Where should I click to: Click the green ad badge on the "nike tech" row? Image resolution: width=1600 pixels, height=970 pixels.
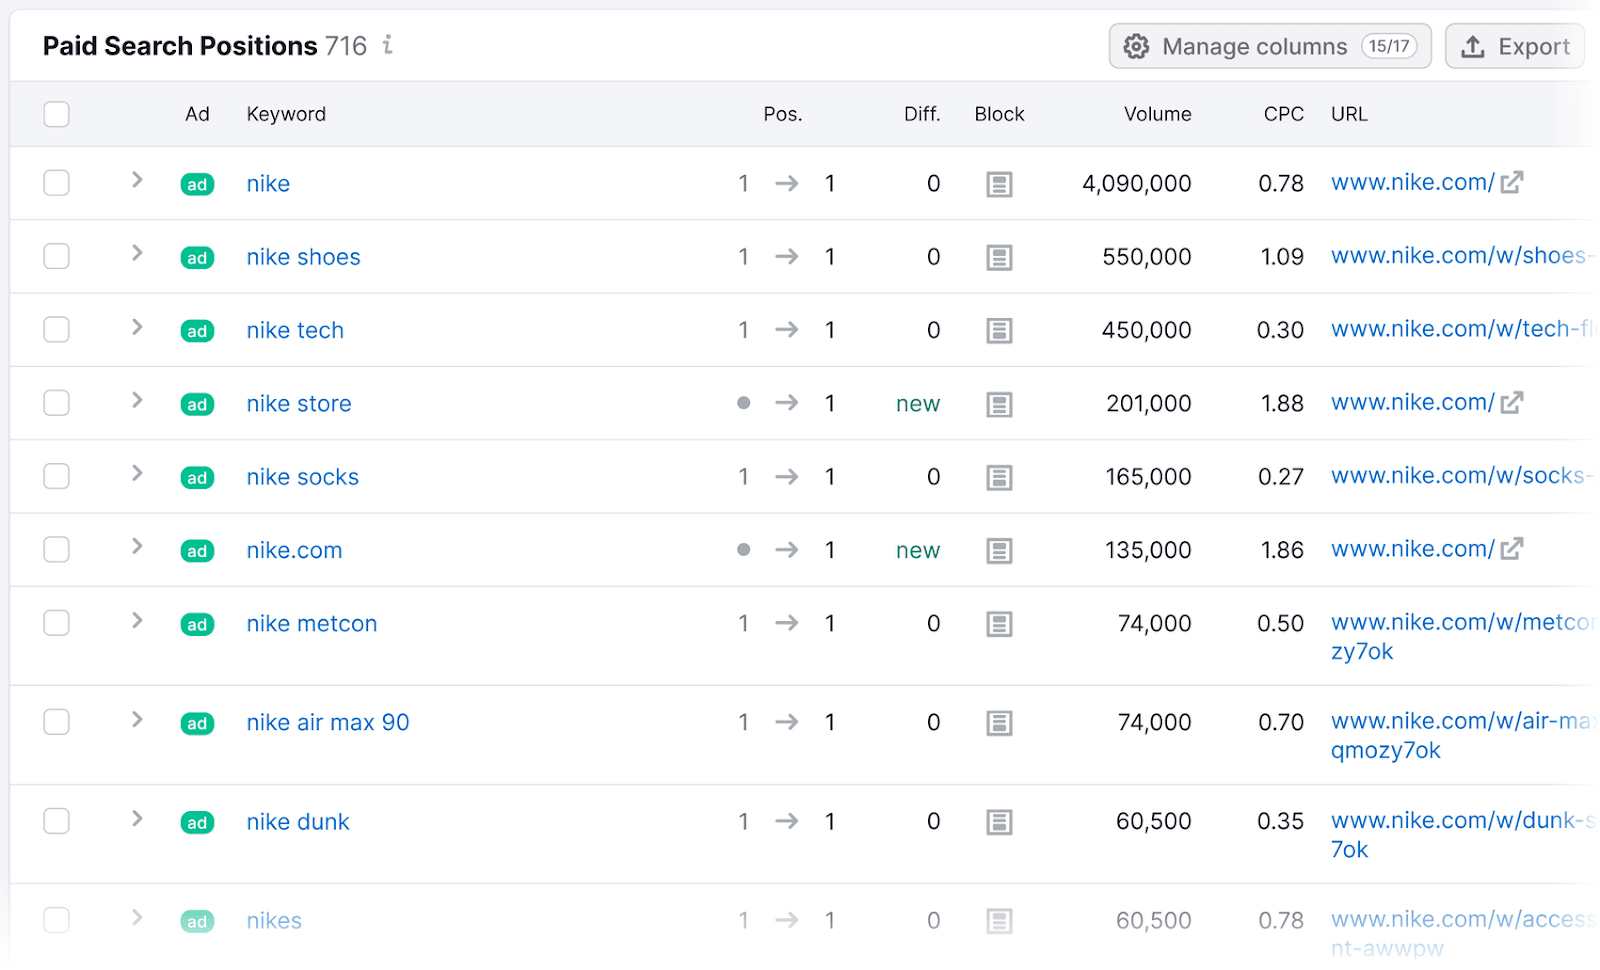(197, 330)
